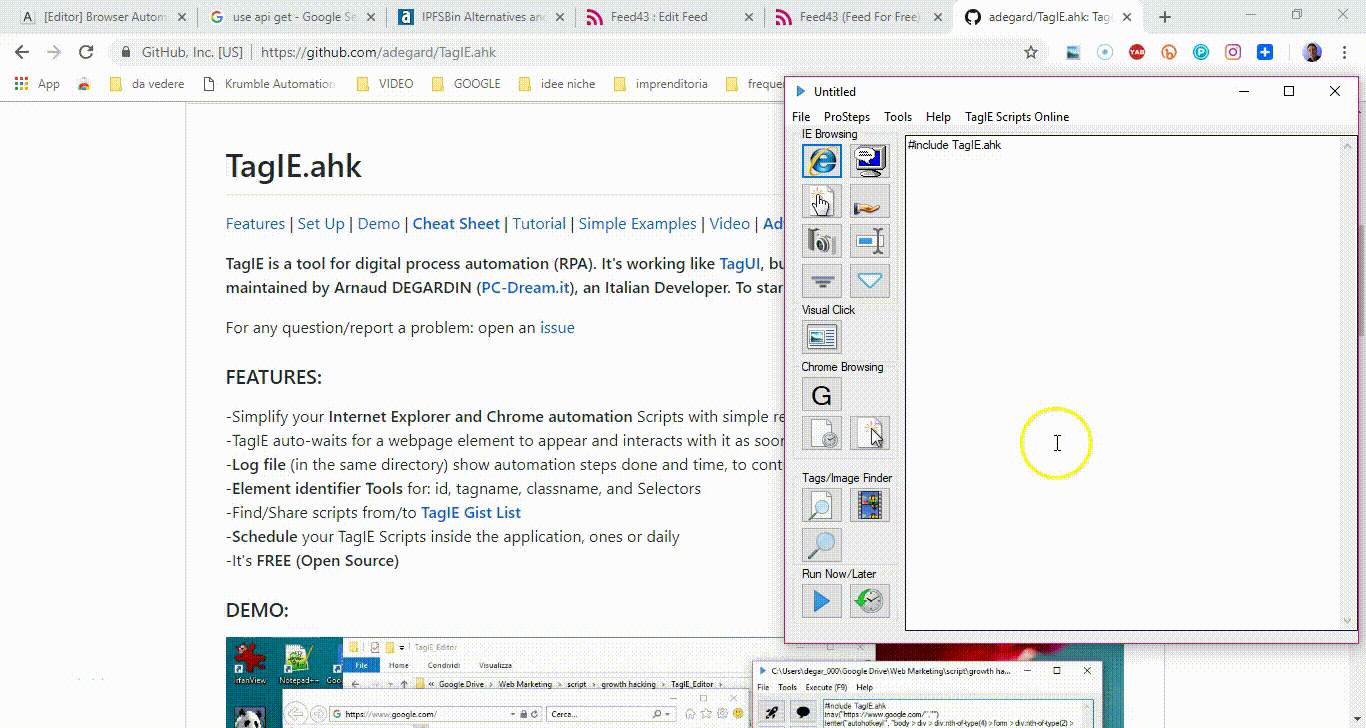Image resolution: width=1366 pixels, height=728 pixels.
Task: Click the lone magnifying glass finder icon
Action: 822,545
